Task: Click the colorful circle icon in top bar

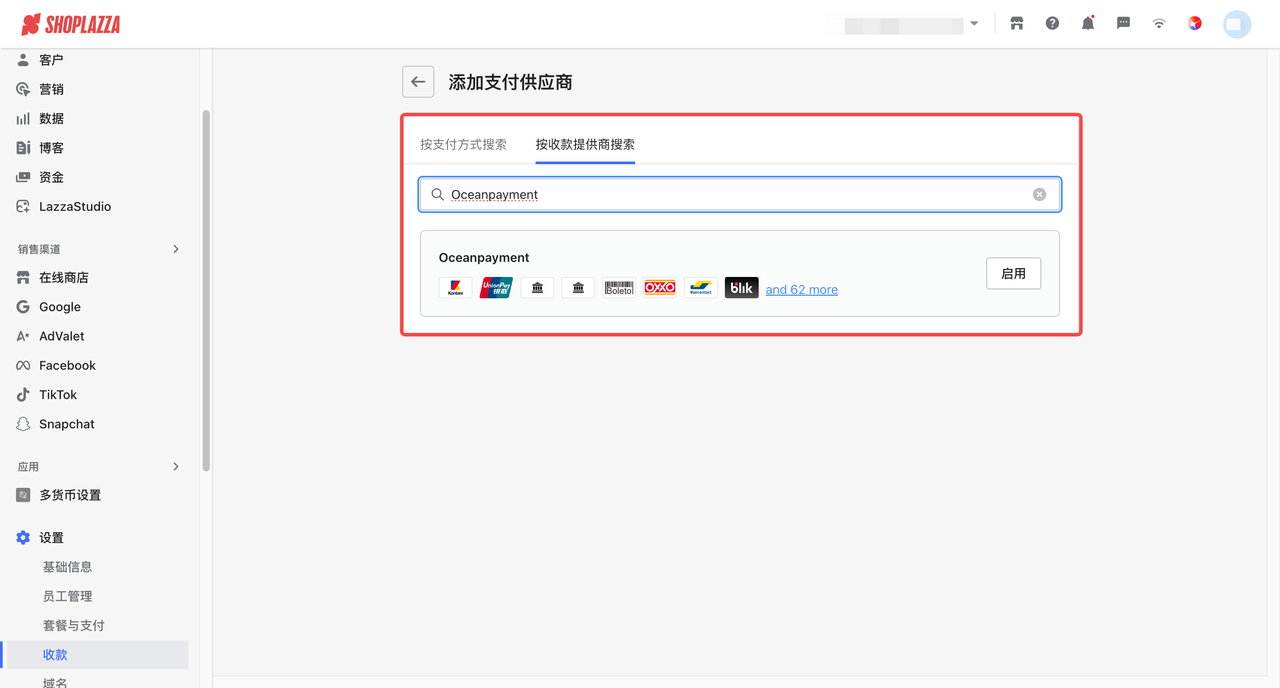Action: tap(1195, 23)
